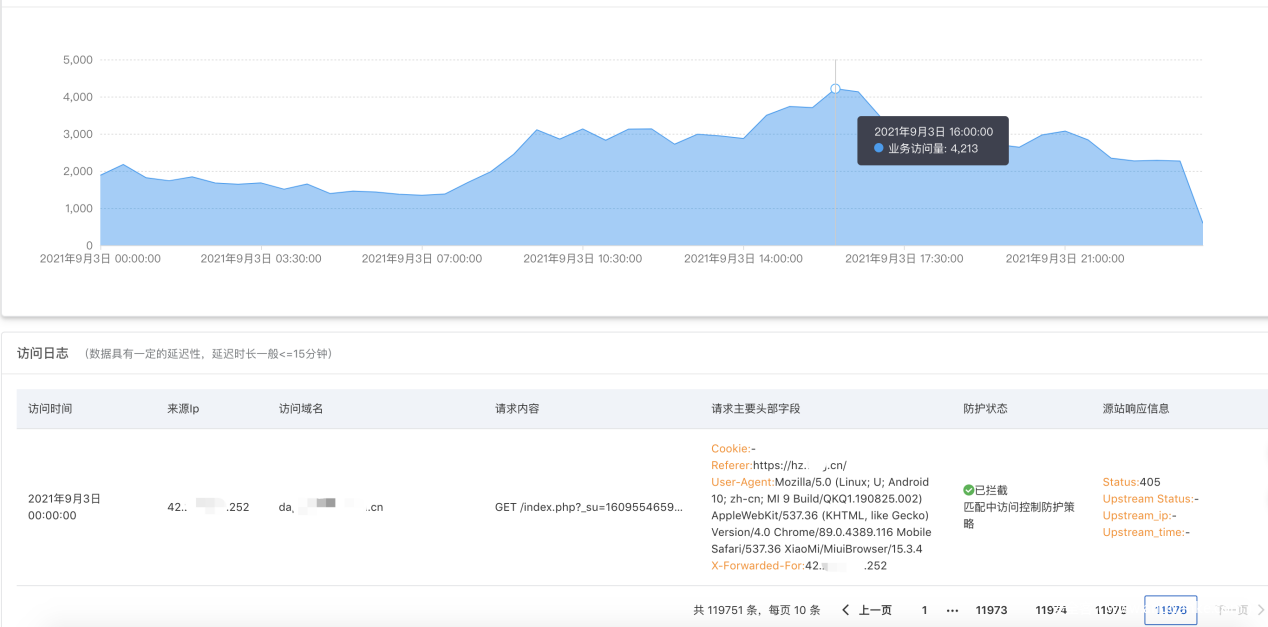Viewport: 1268px width, 627px height.
Task: Select current page 11976 button
Action: point(1170,610)
